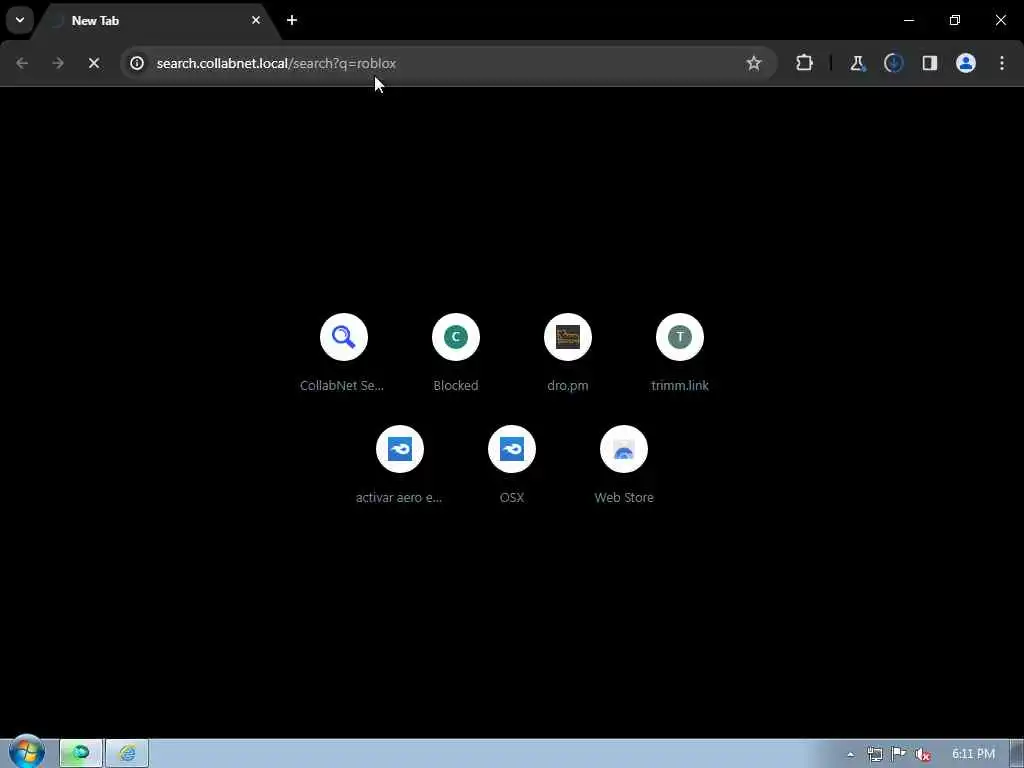View site information icon

[x=136, y=63]
